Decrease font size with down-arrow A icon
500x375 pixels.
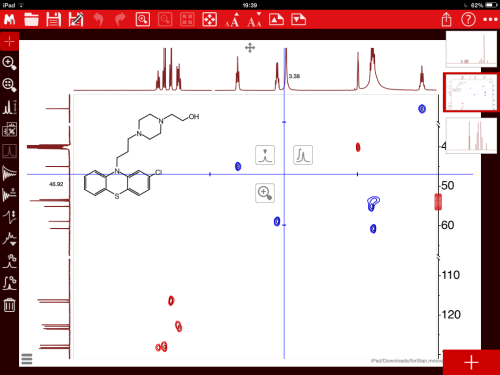(x=255, y=20)
